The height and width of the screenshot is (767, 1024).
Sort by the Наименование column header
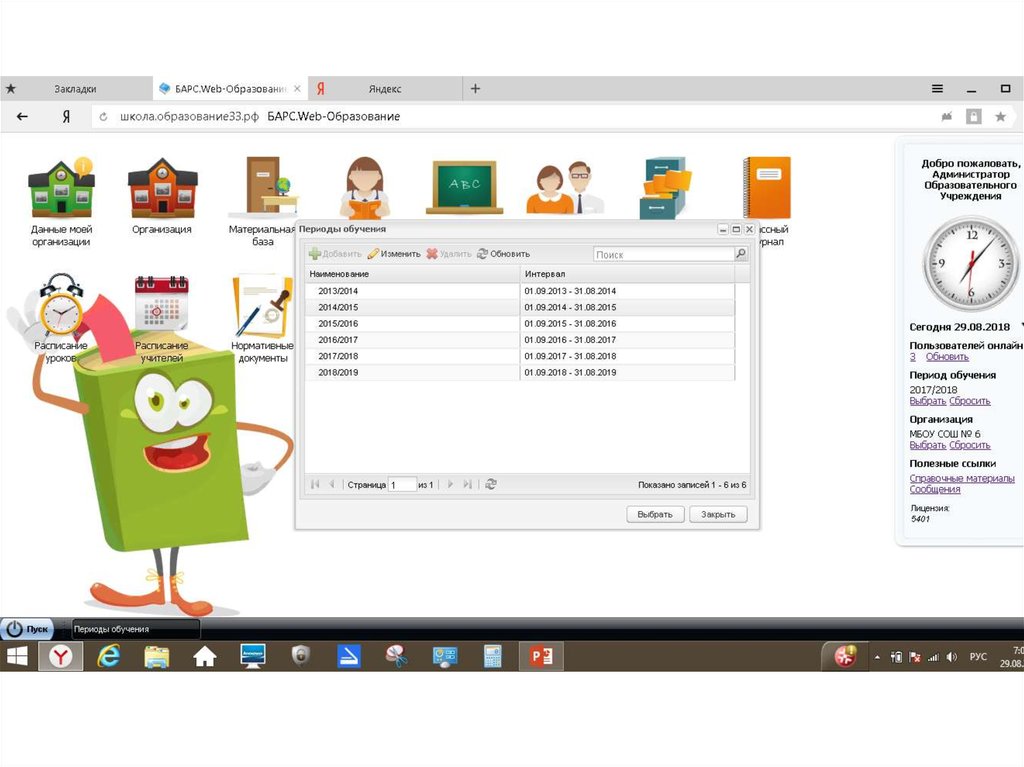(412, 273)
